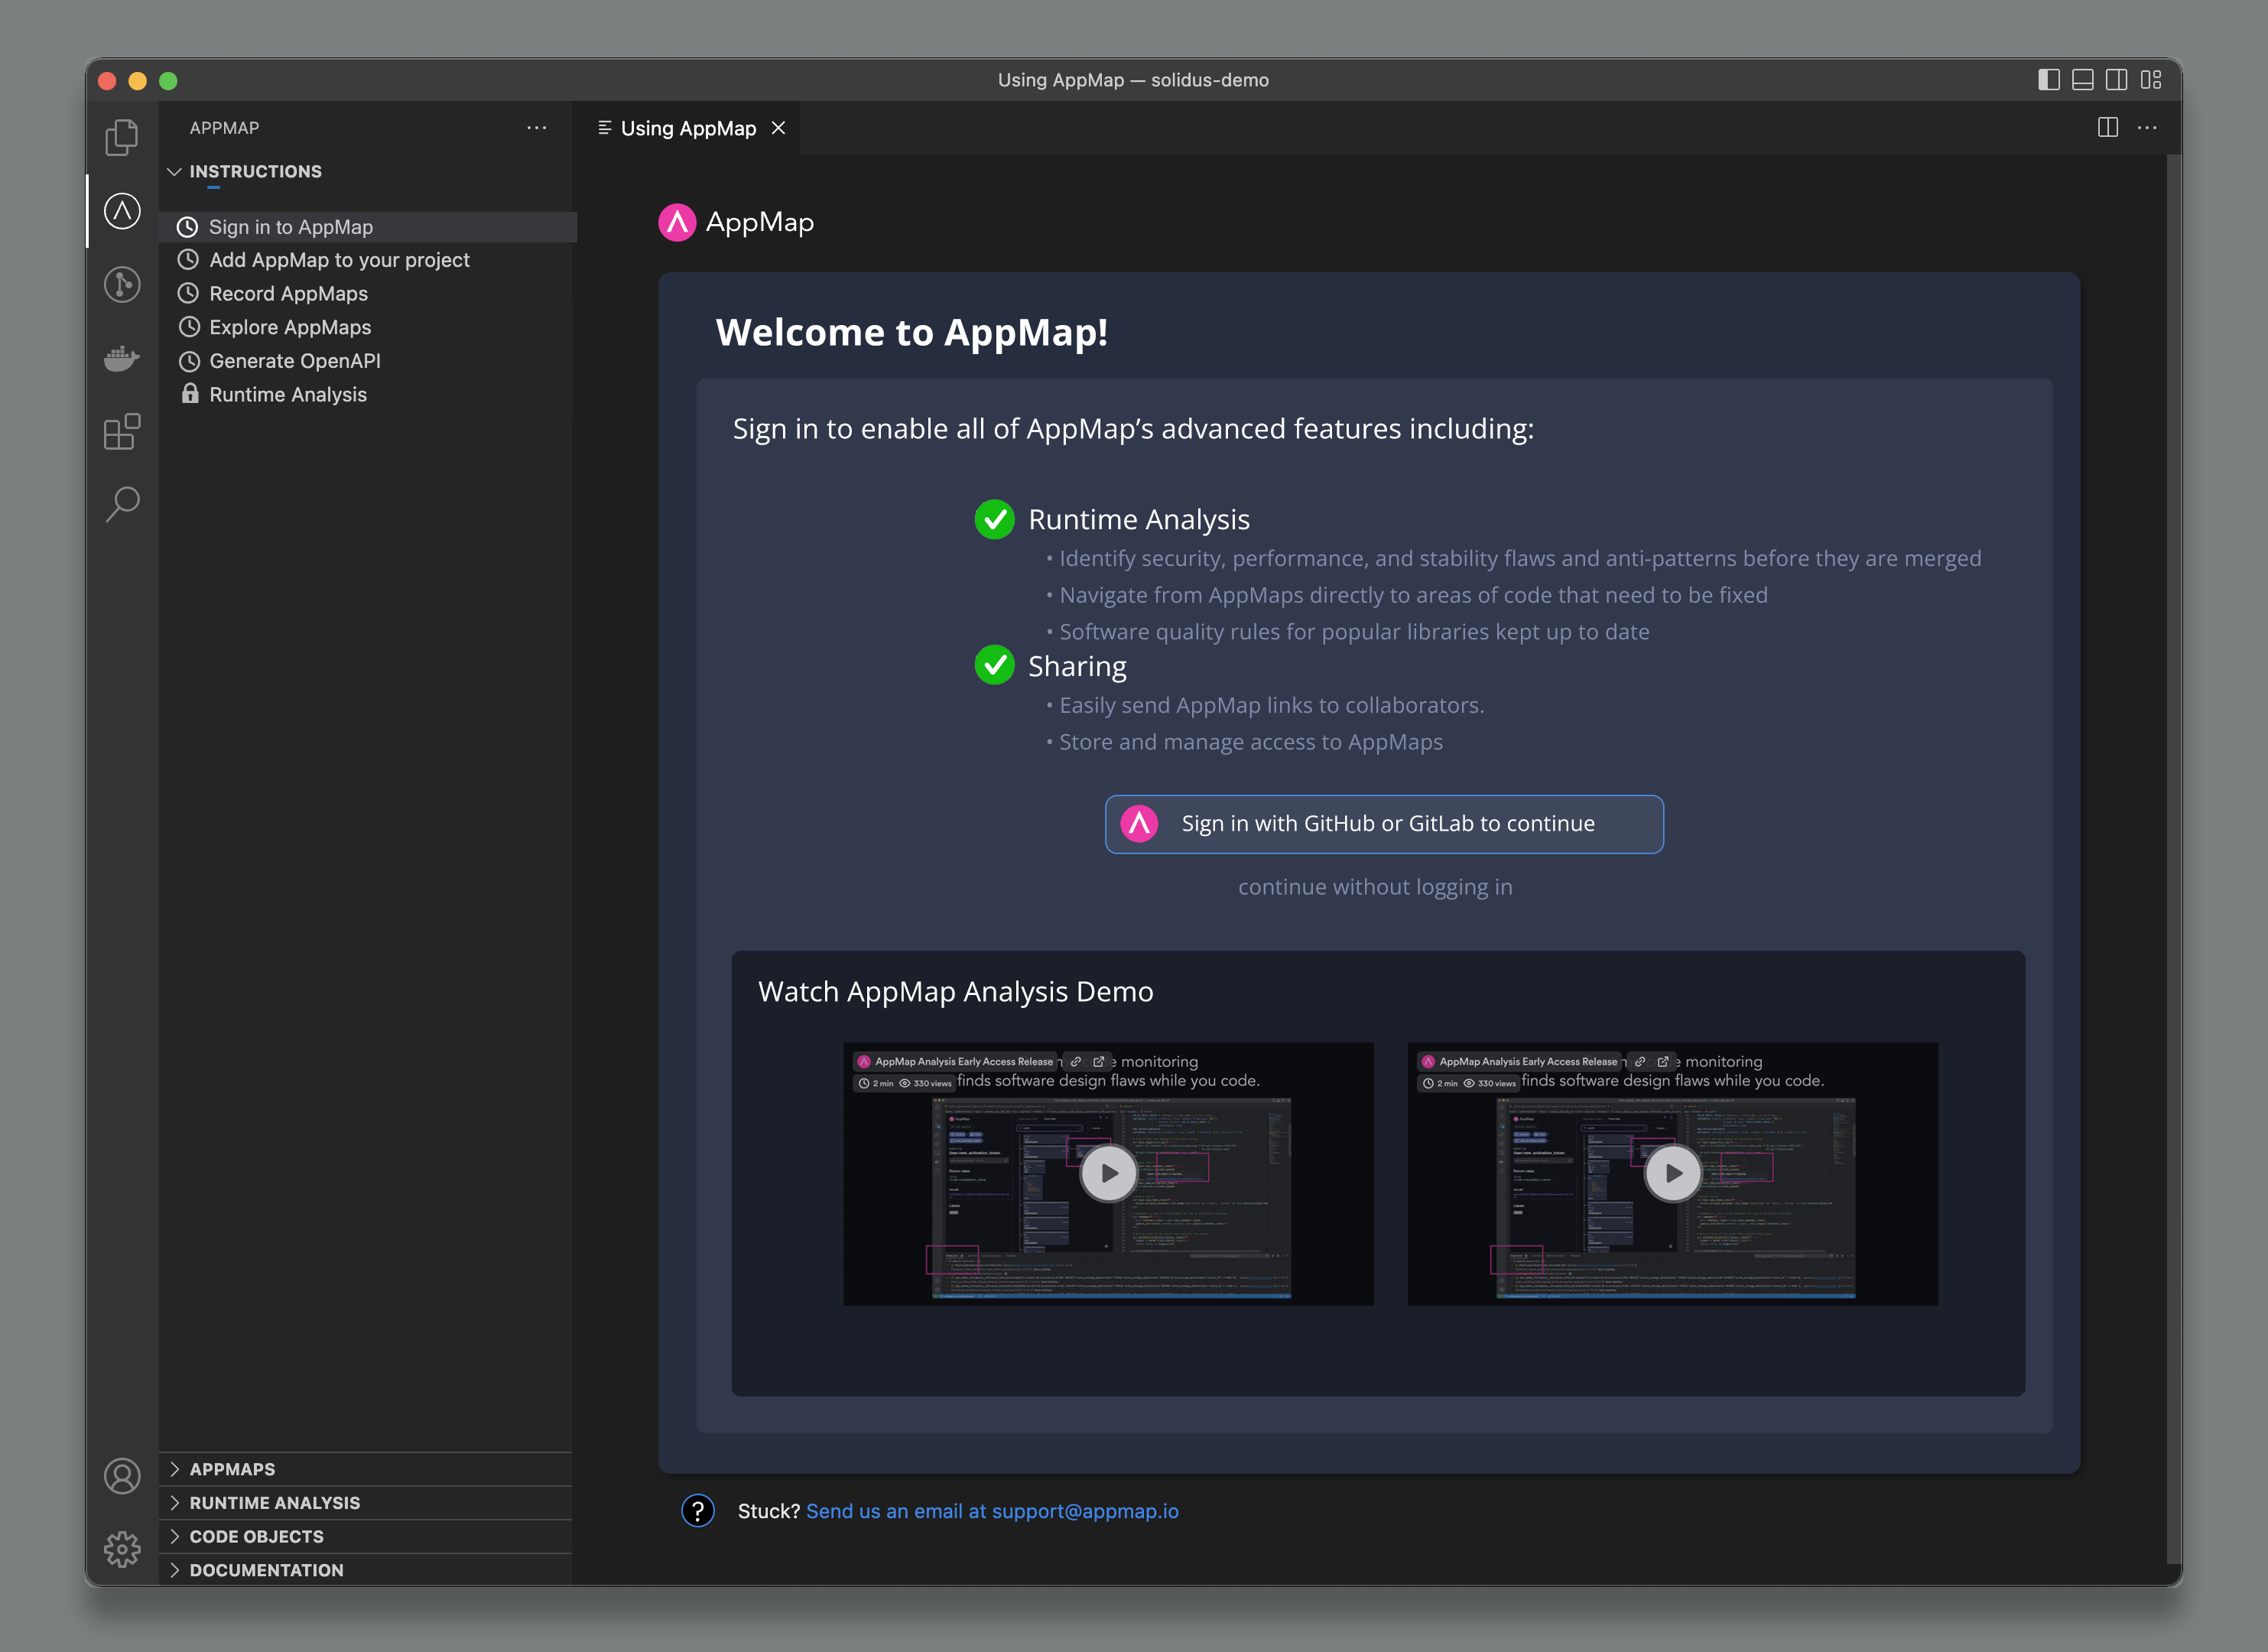Open the Explorer icon

point(121,137)
